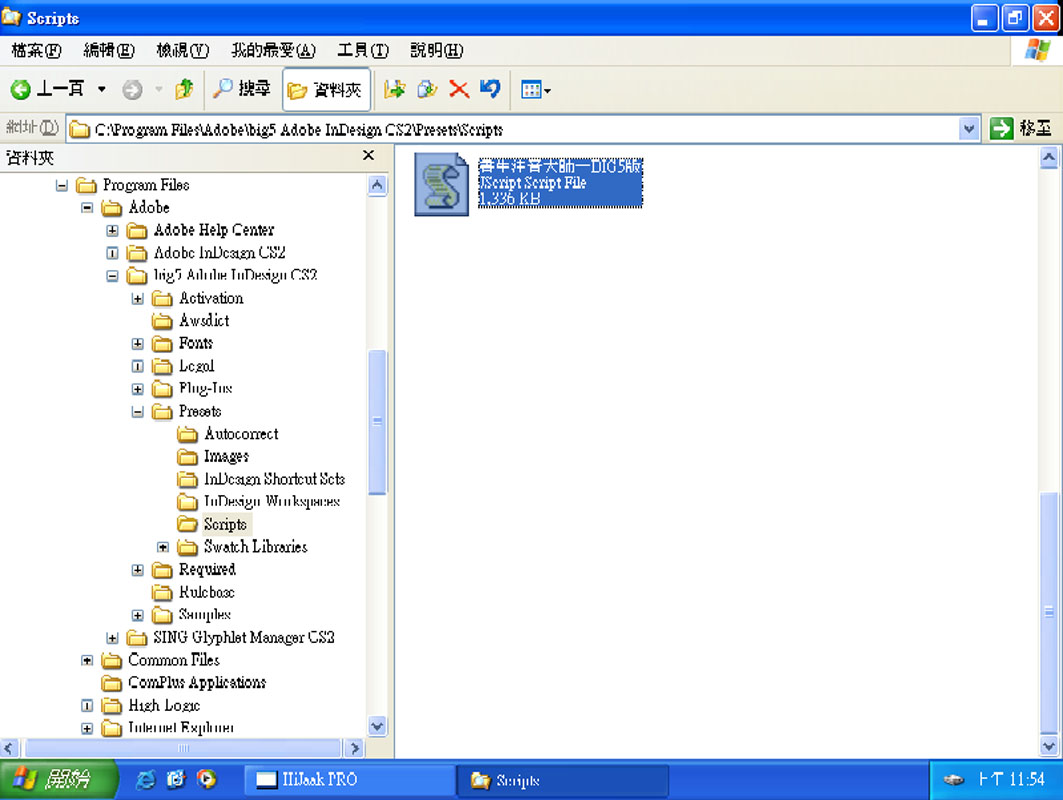Open the address bar dropdown arrow
Viewport: 1063px width, 800px height.
(x=968, y=129)
